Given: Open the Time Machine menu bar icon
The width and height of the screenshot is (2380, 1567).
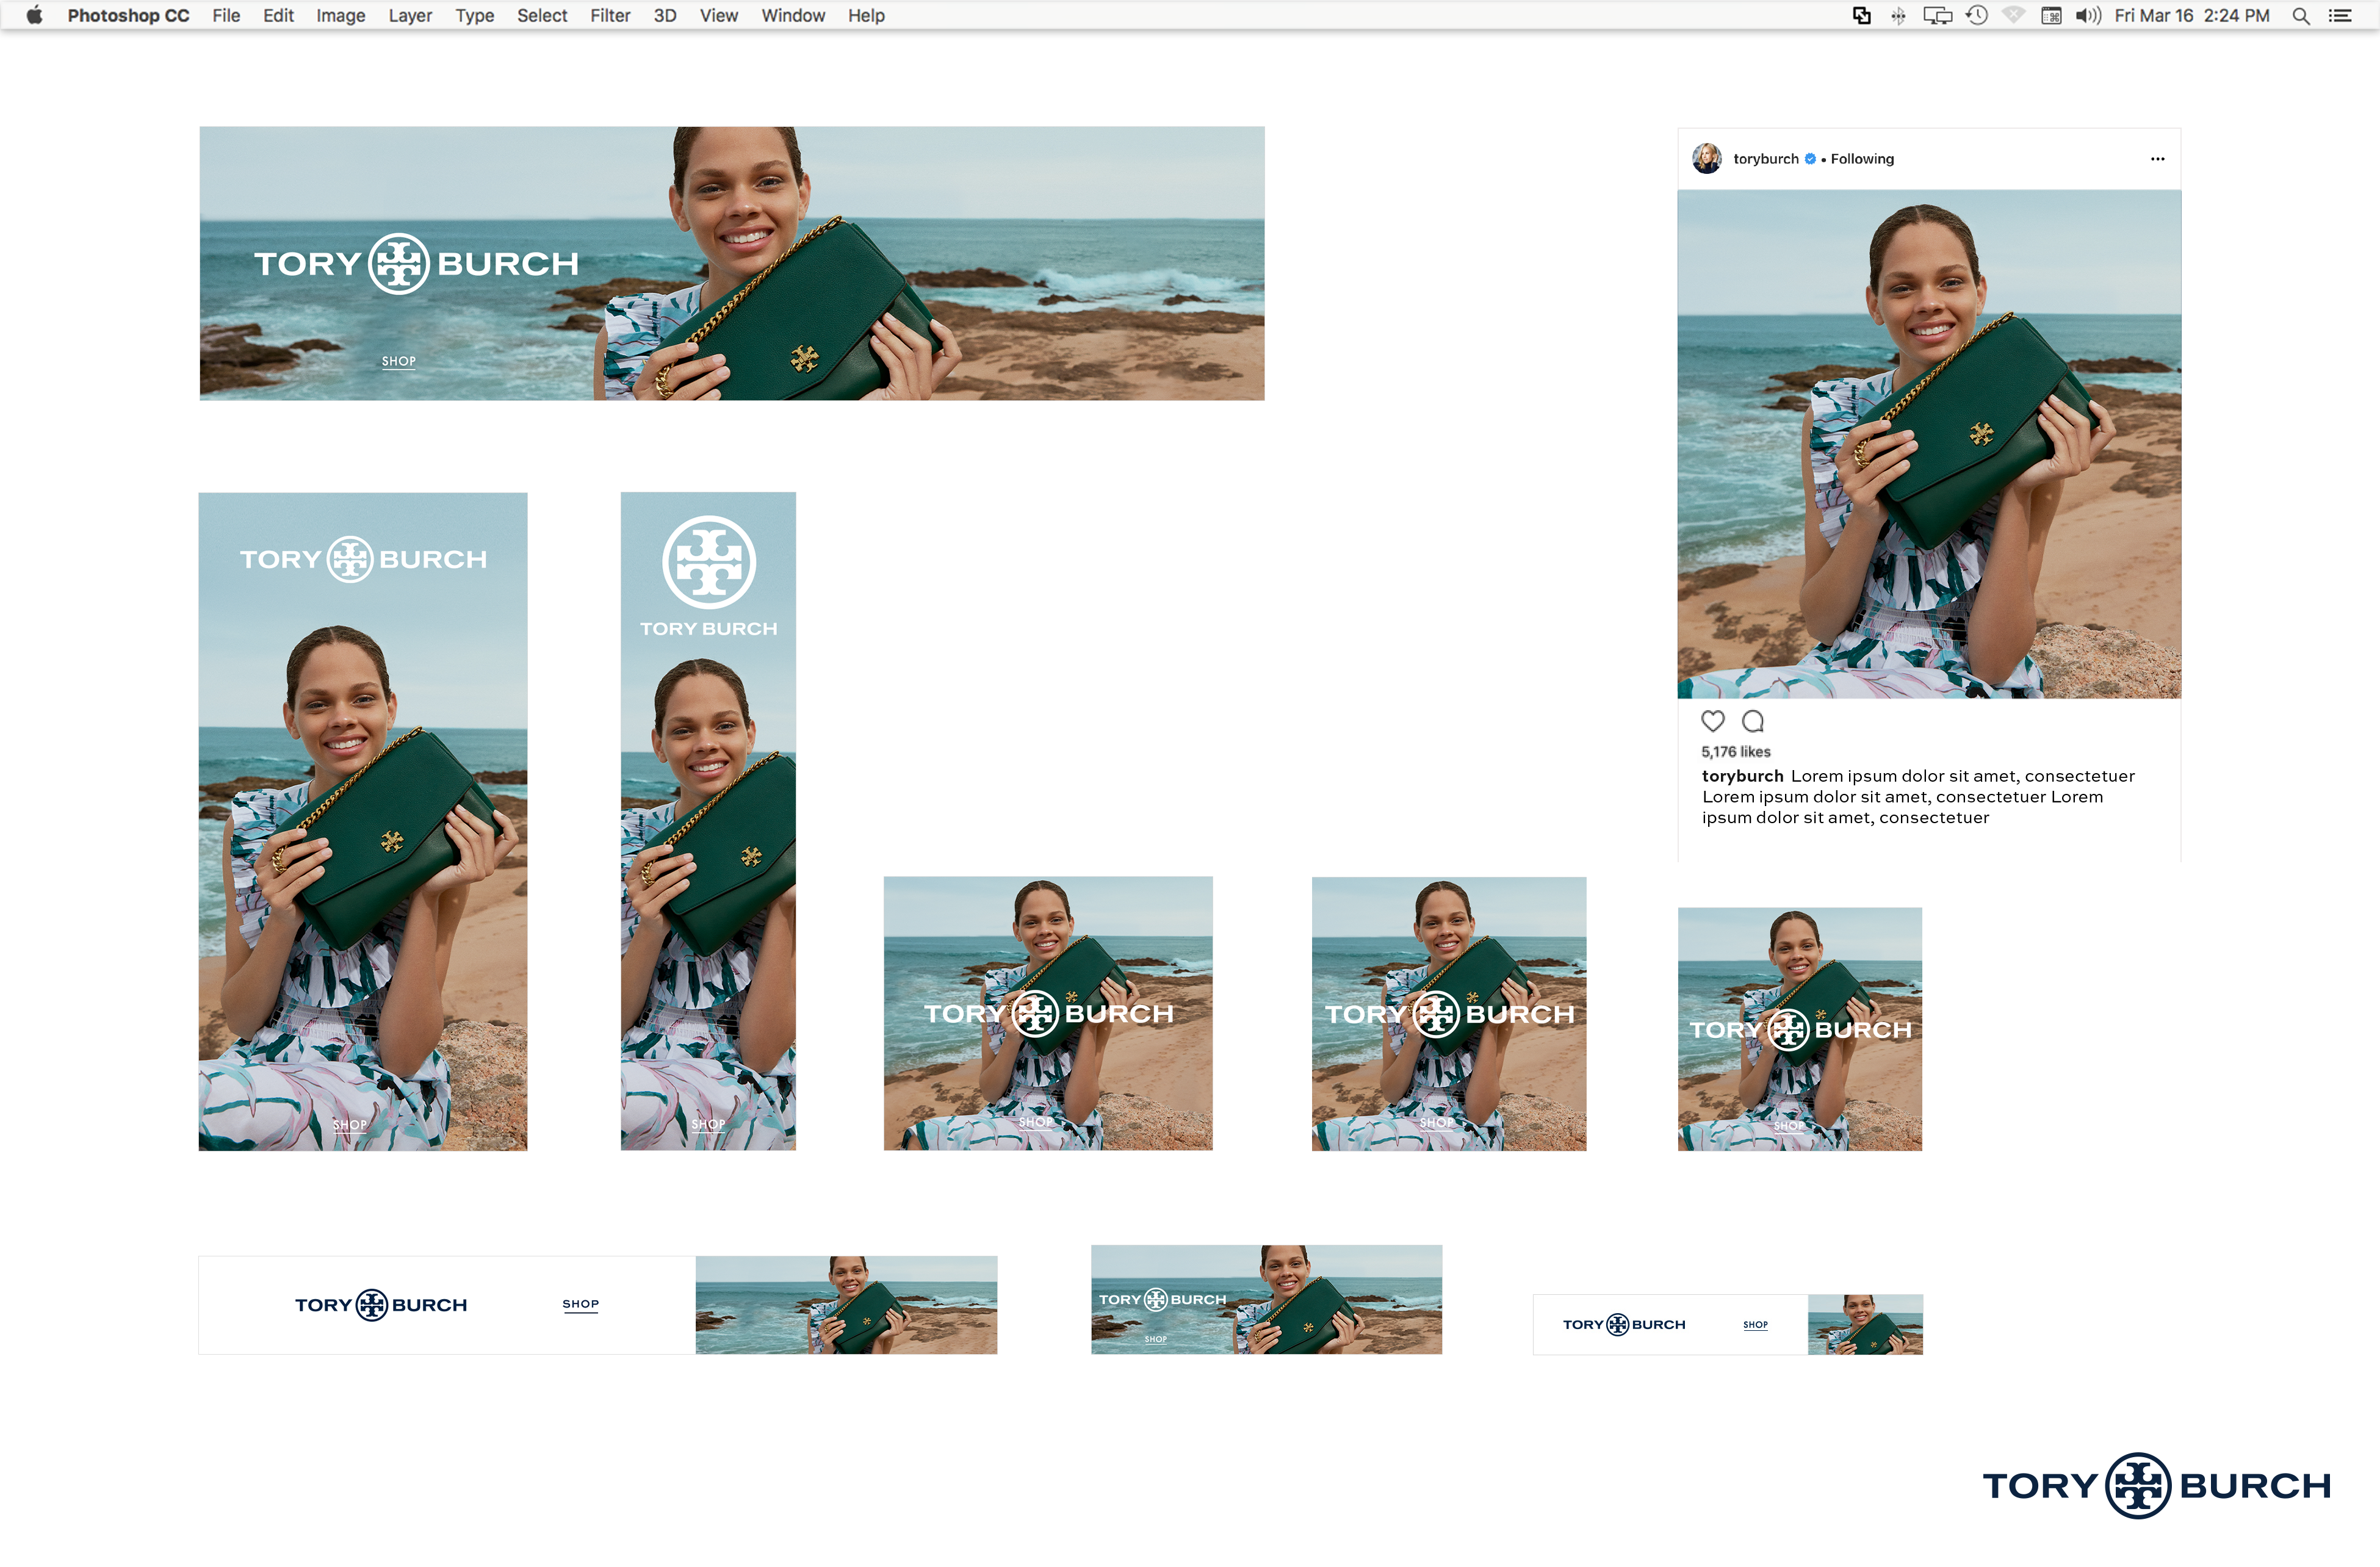Looking at the screenshot, I should click(x=1976, y=15).
